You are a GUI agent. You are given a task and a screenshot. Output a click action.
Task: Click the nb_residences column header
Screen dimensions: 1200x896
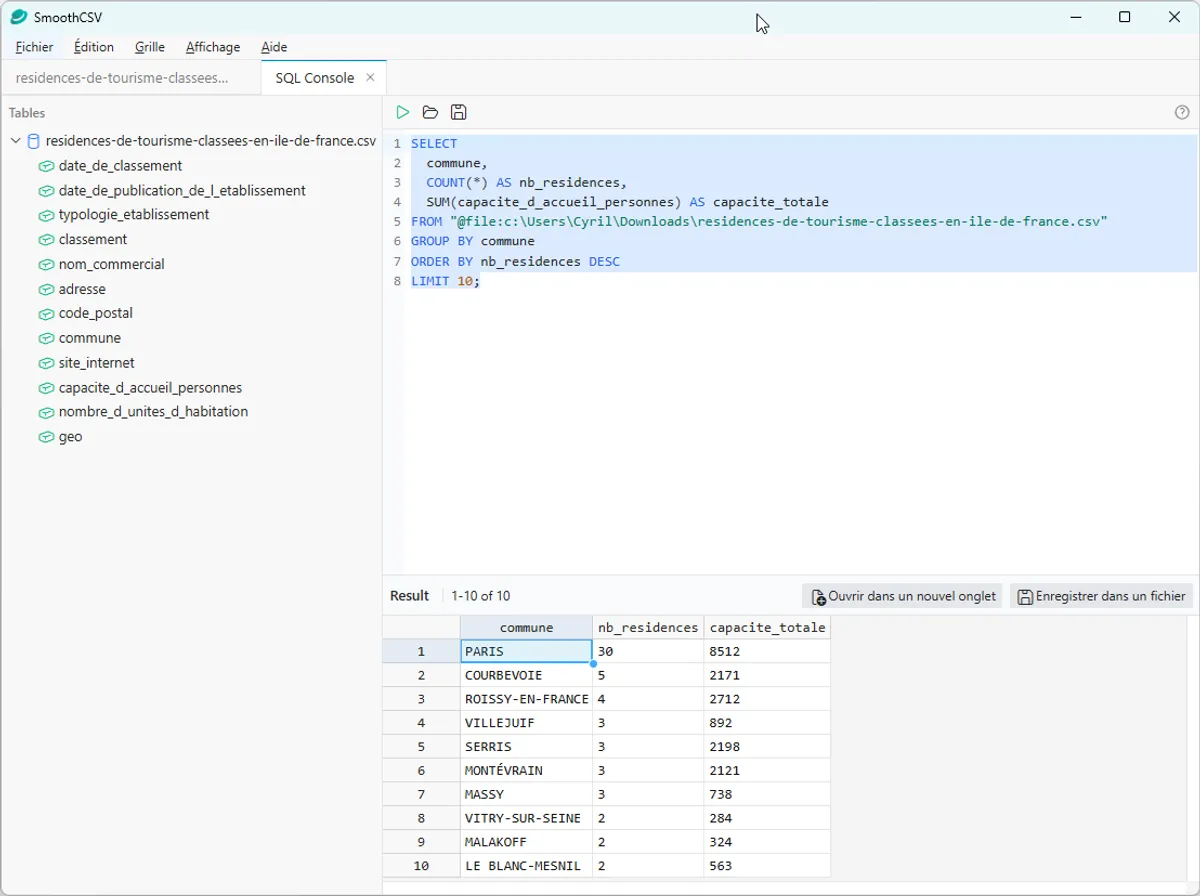tap(647, 627)
